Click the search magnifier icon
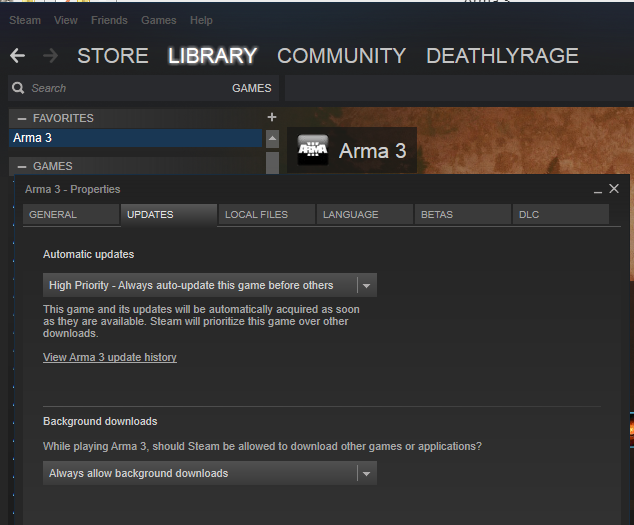The image size is (634, 525). pos(18,88)
